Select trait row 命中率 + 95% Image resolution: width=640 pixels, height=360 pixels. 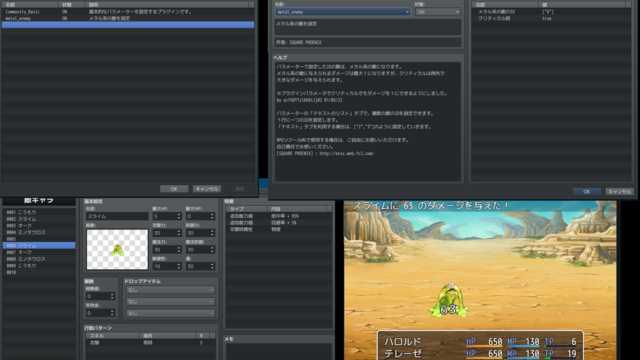(x=279, y=216)
